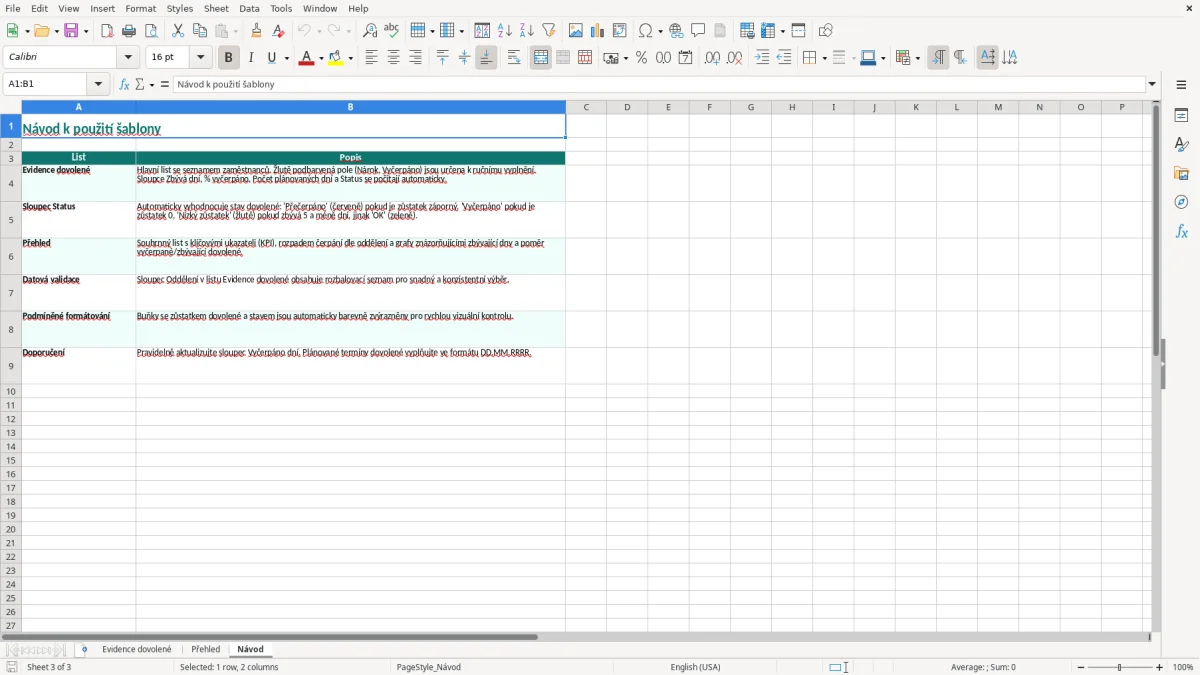Toggle Underline formatting
Screen dimensions: 1200x675
click(x=271, y=58)
